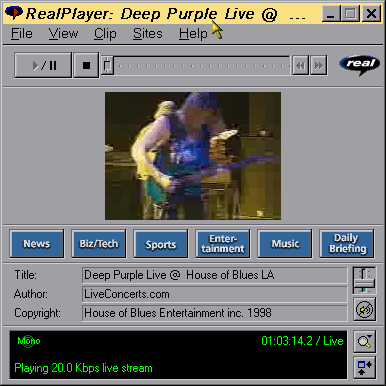The image size is (386, 386).
Task: Click the Real logo icon
Action: point(359,64)
